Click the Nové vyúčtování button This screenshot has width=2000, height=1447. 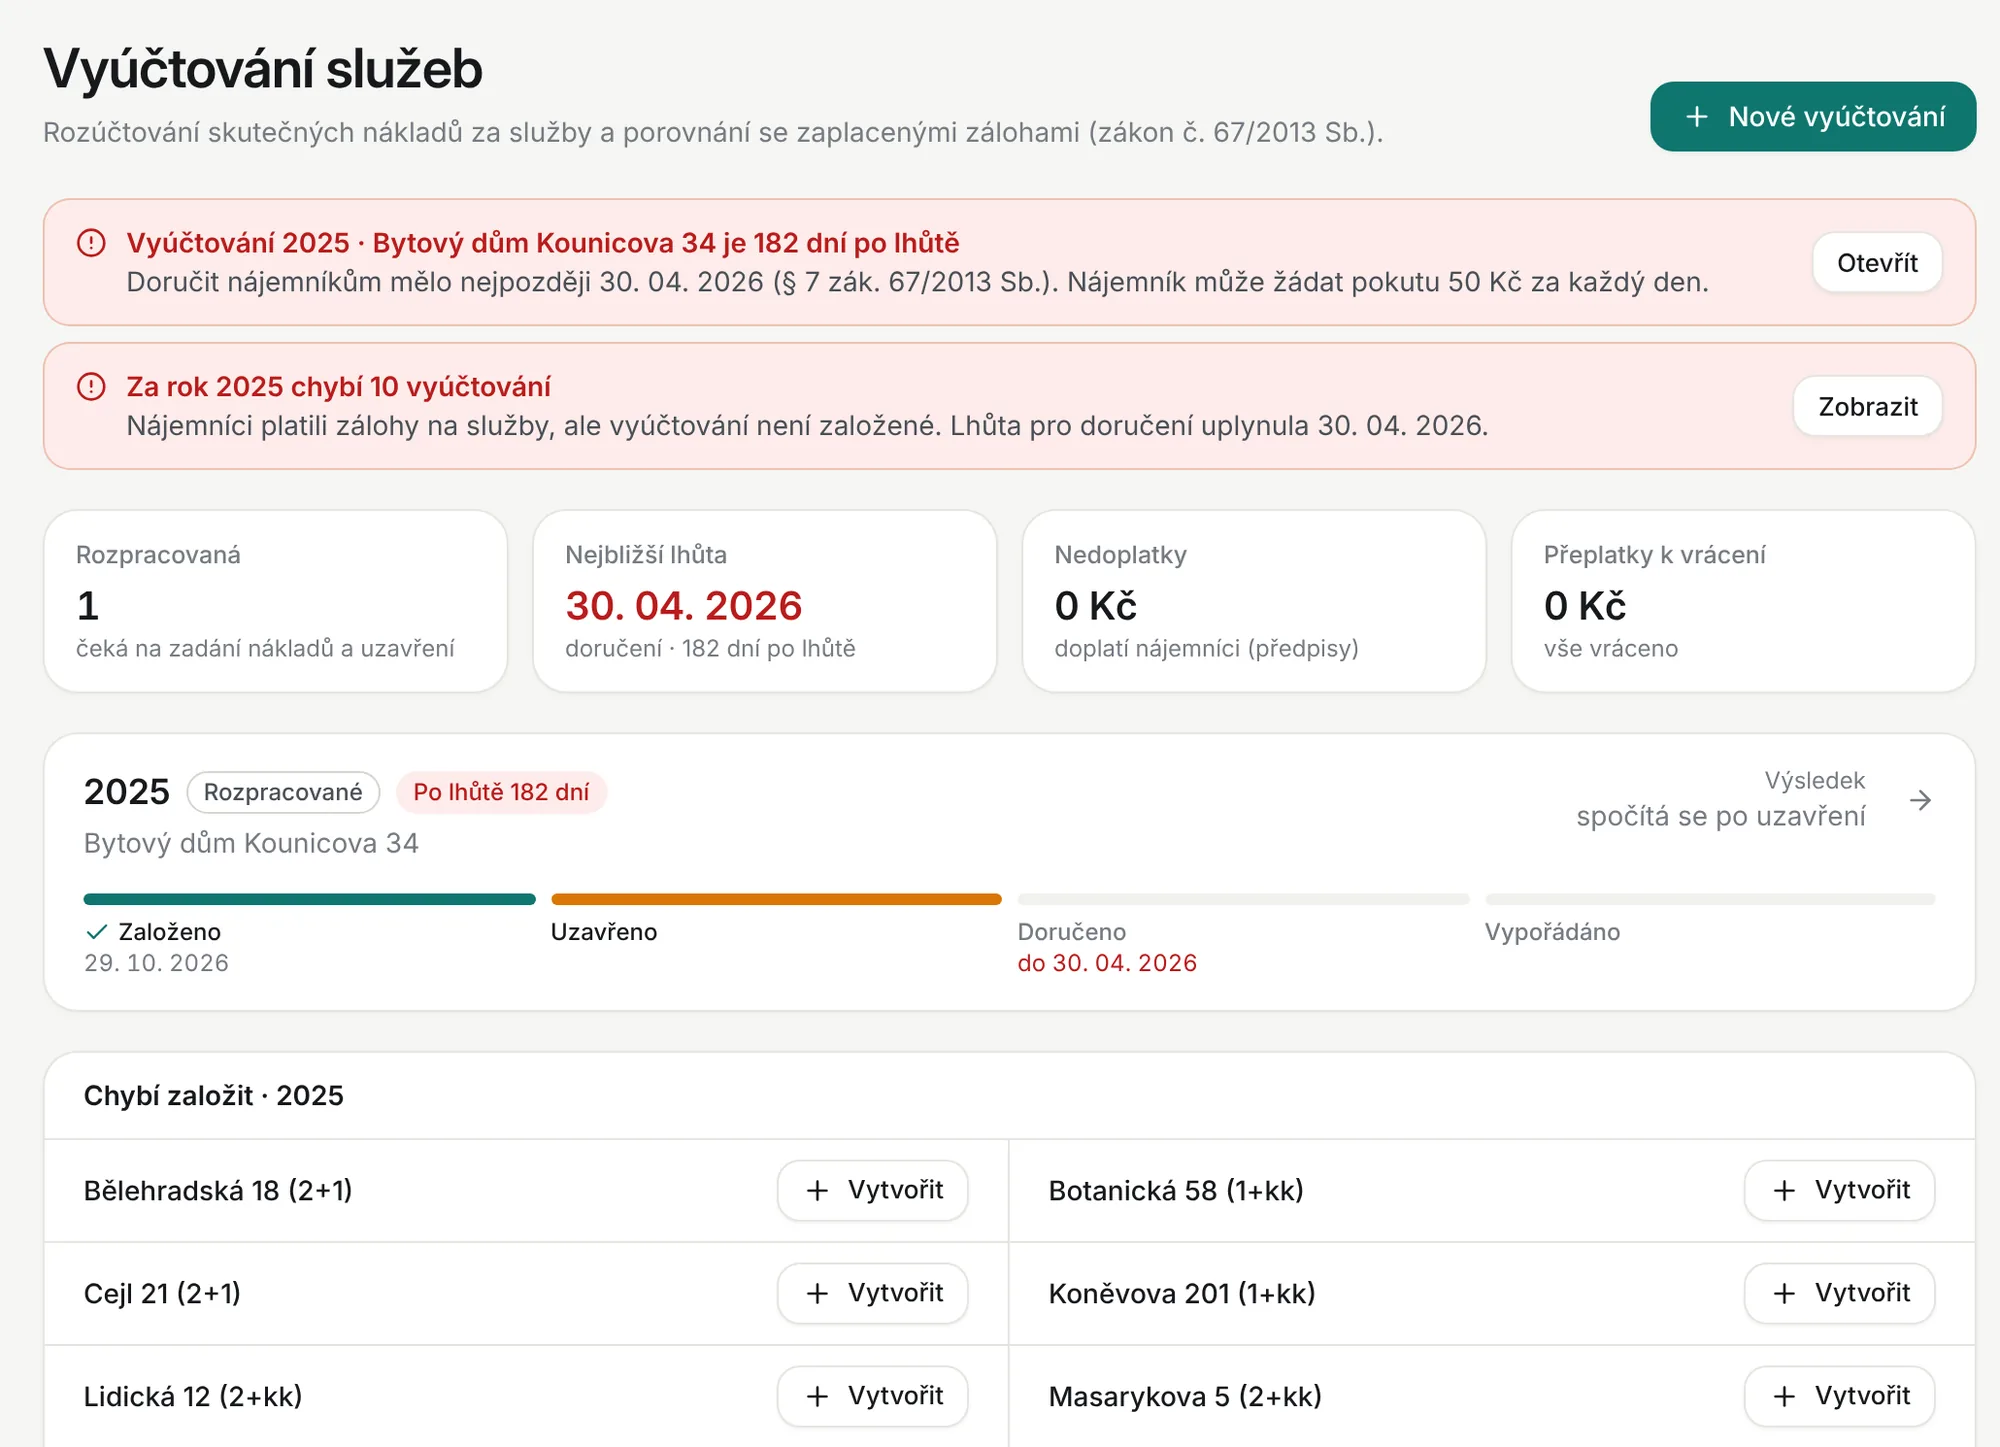(1812, 117)
